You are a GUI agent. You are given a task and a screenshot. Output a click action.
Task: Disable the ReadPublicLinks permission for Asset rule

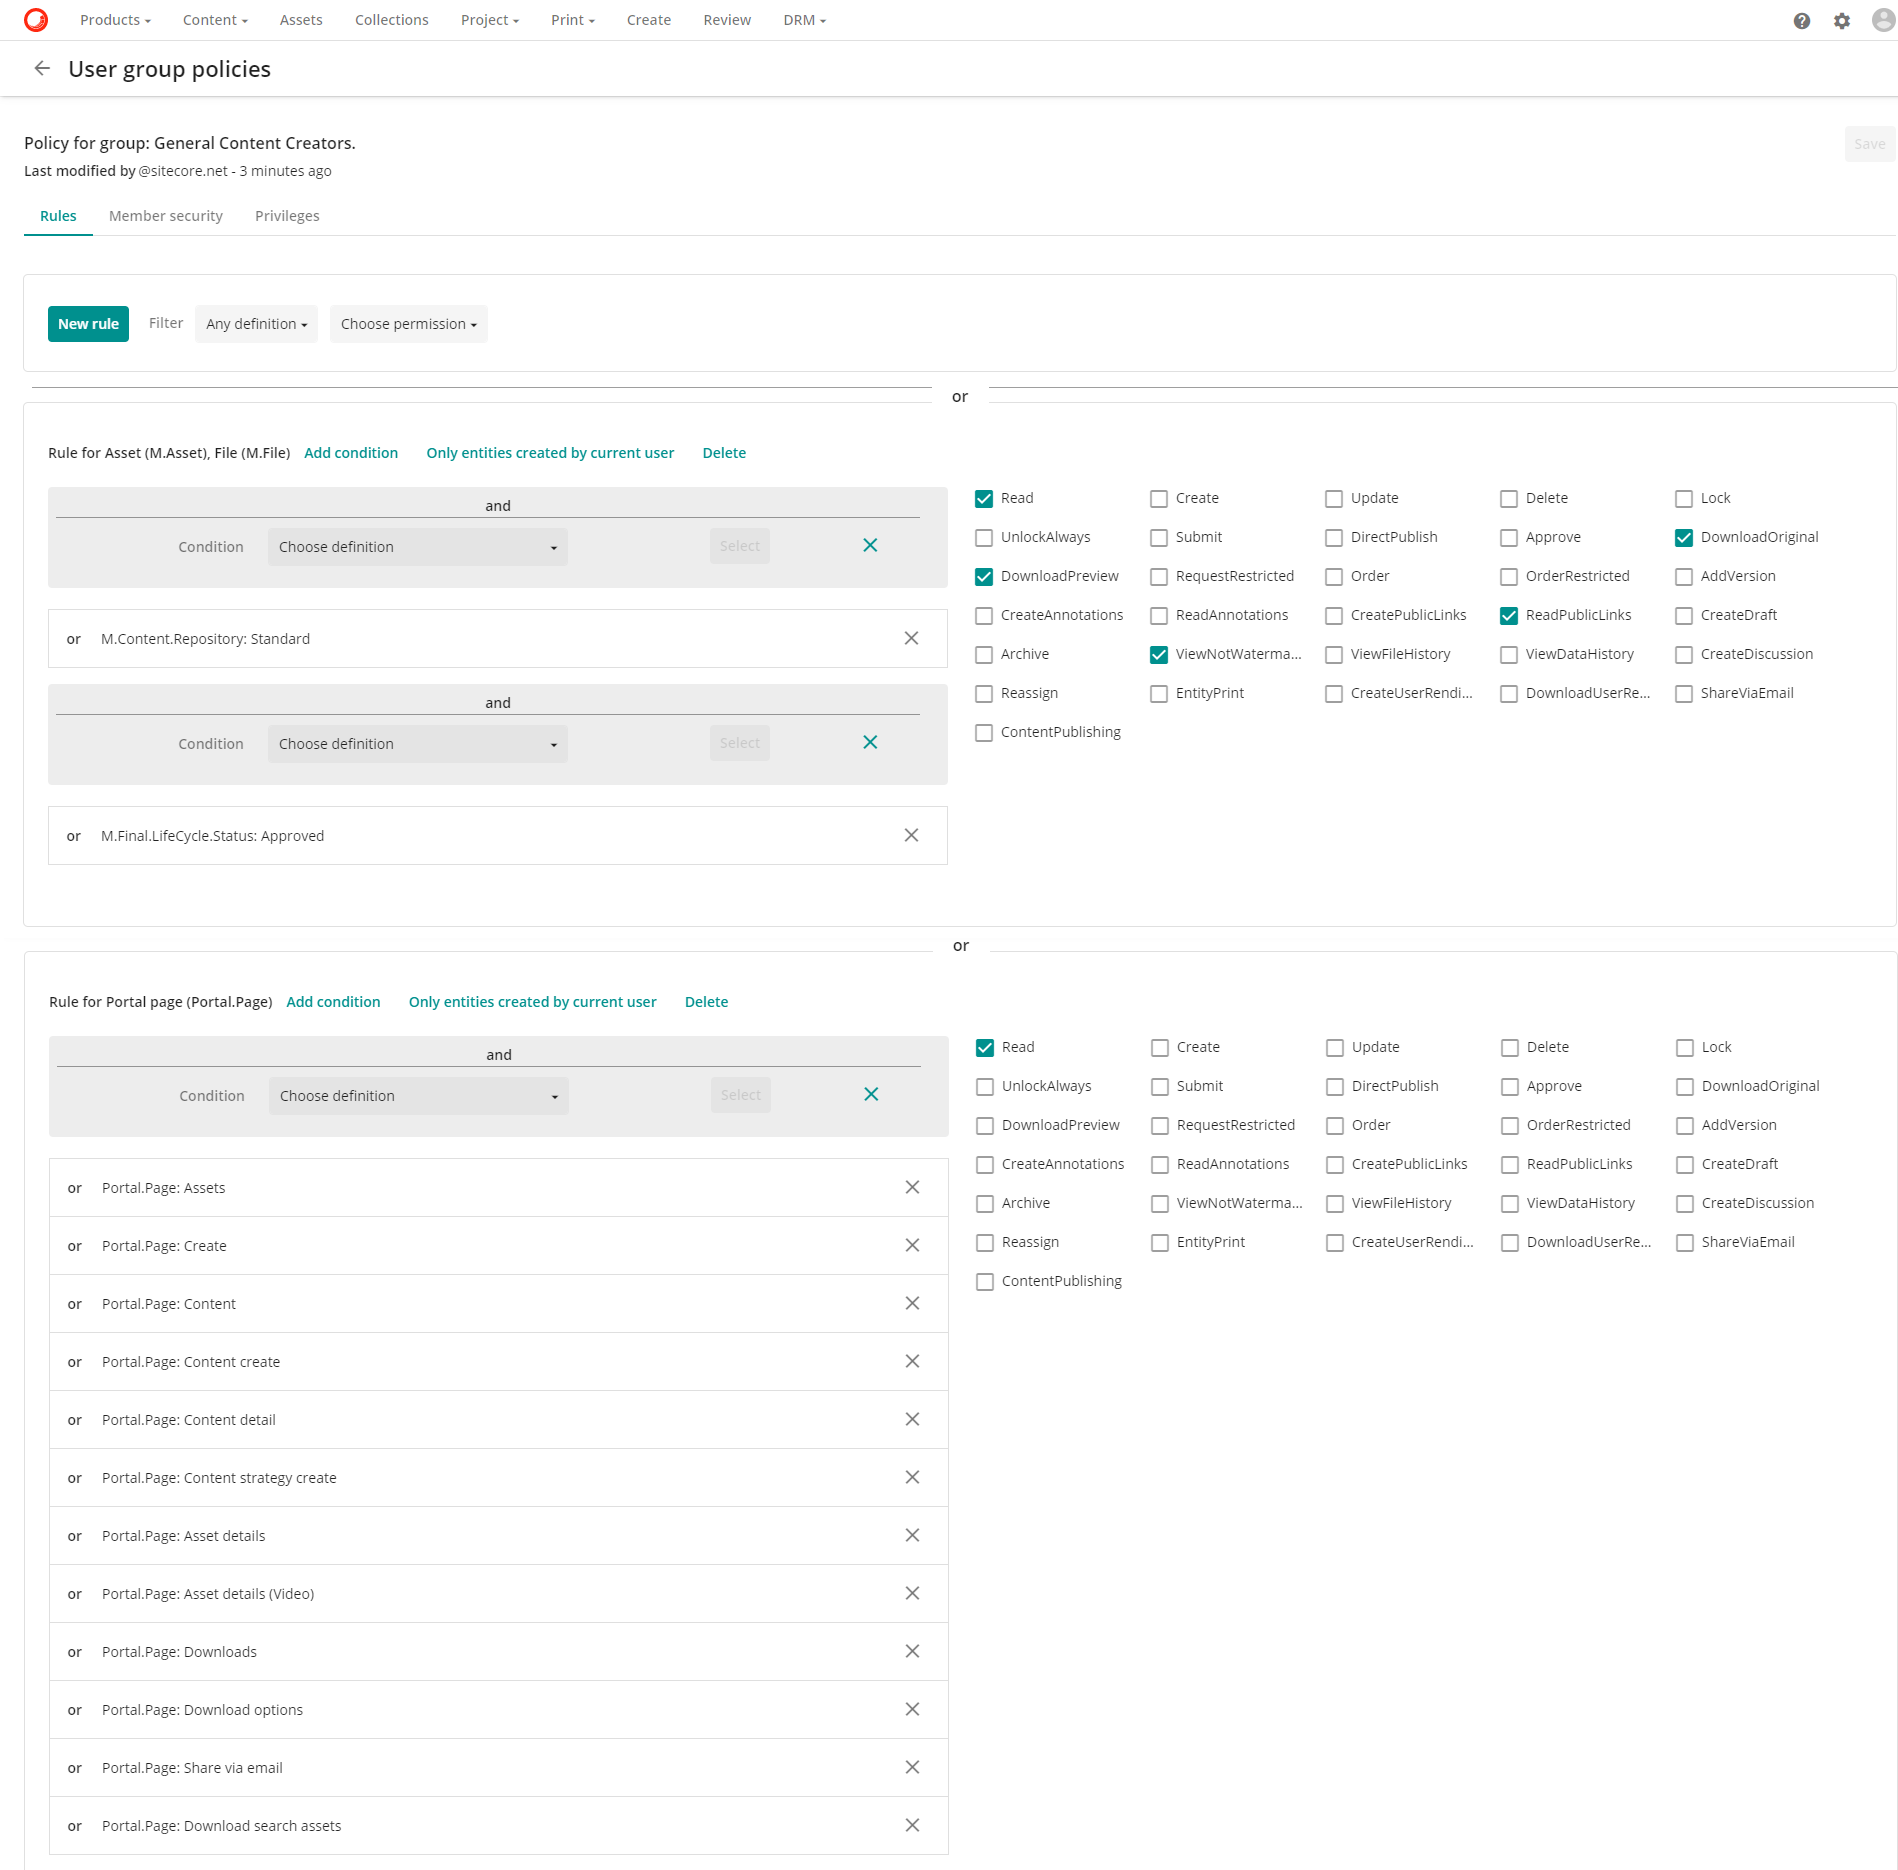[1509, 615]
